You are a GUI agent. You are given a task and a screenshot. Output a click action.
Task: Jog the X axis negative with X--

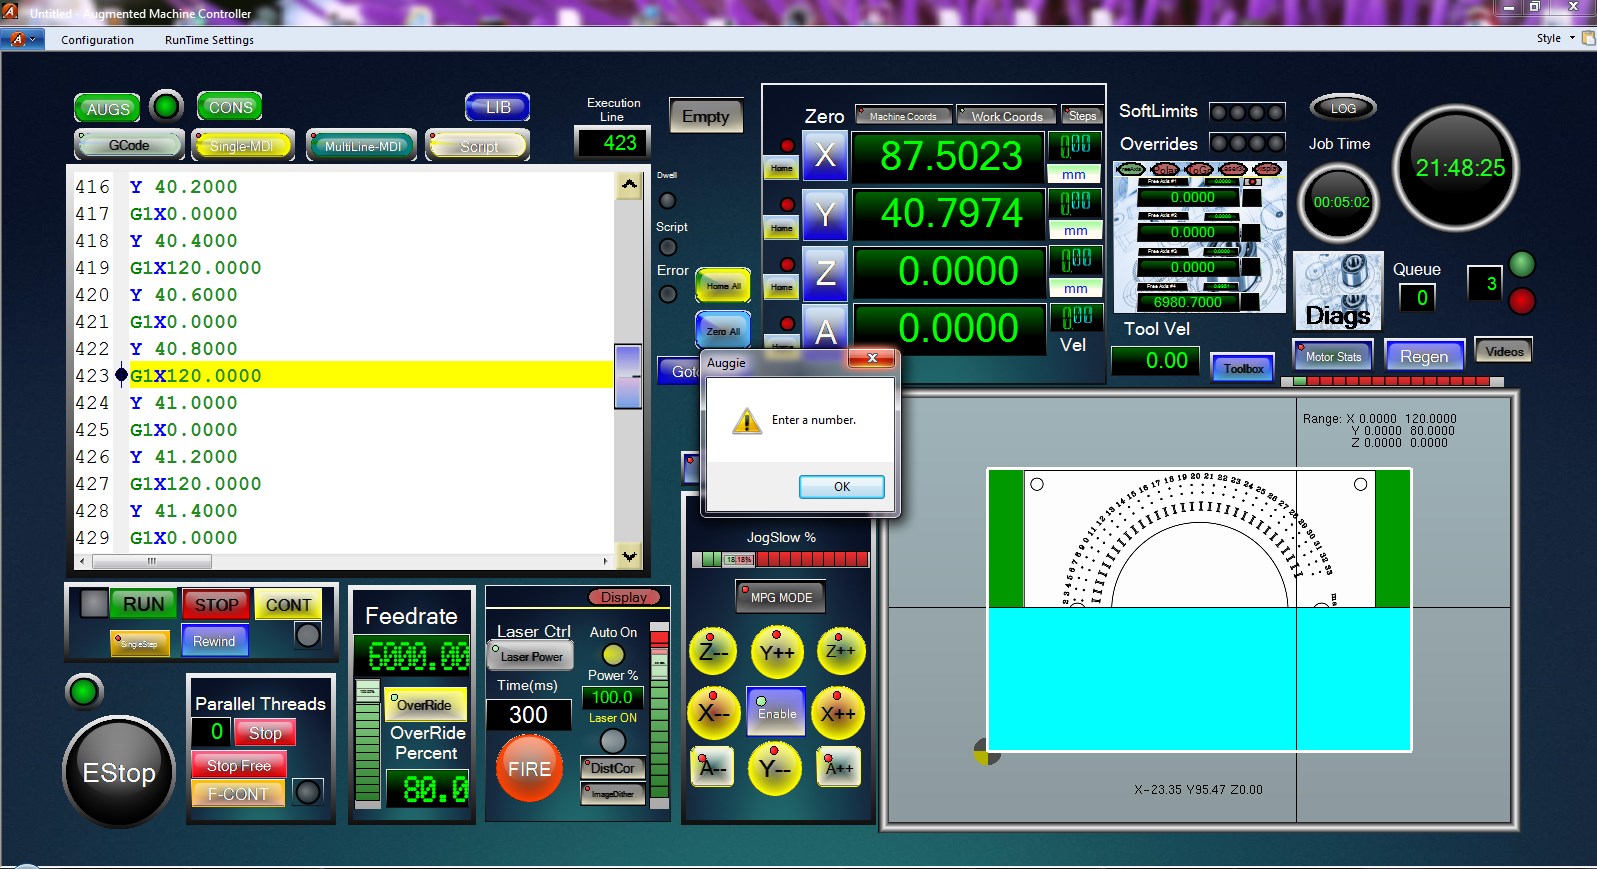pyautogui.click(x=713, y=713)
